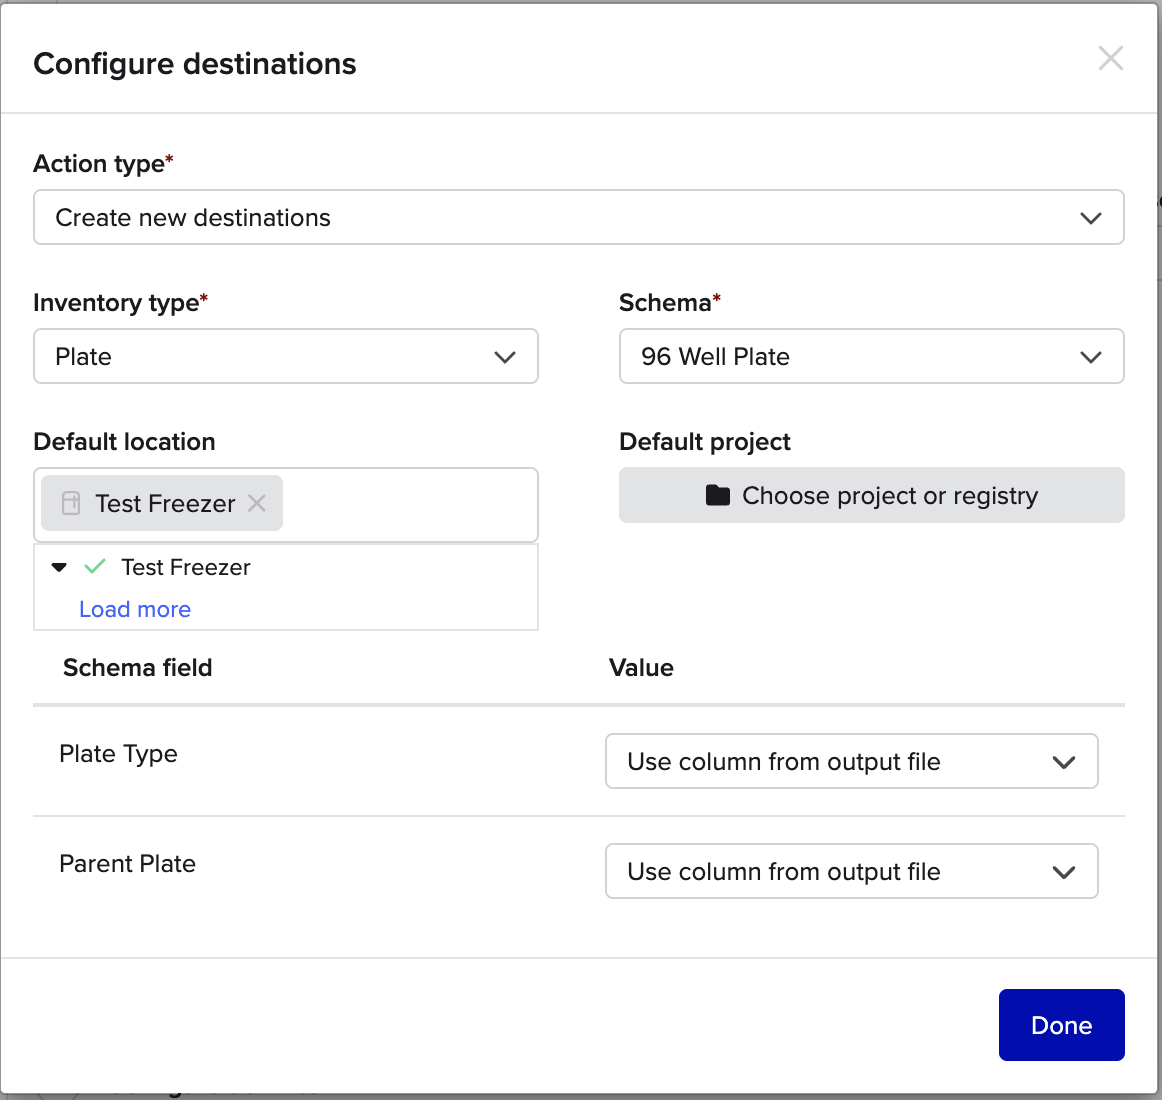Click the green checkmark beside Test Freezer

(95, 567)
